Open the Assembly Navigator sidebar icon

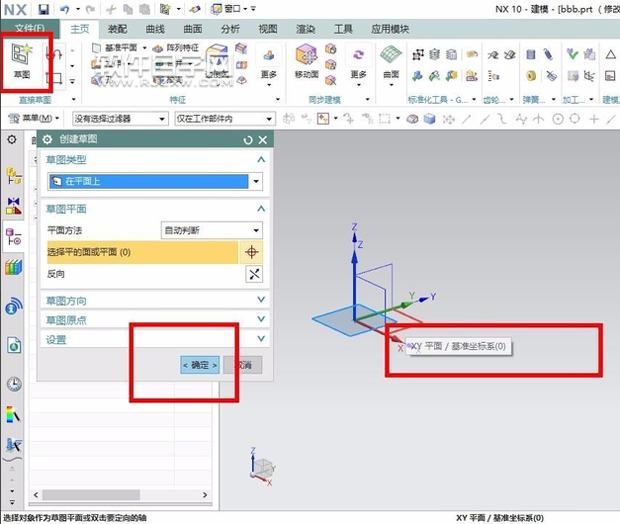pyautogui.click(x=13, y=176)
